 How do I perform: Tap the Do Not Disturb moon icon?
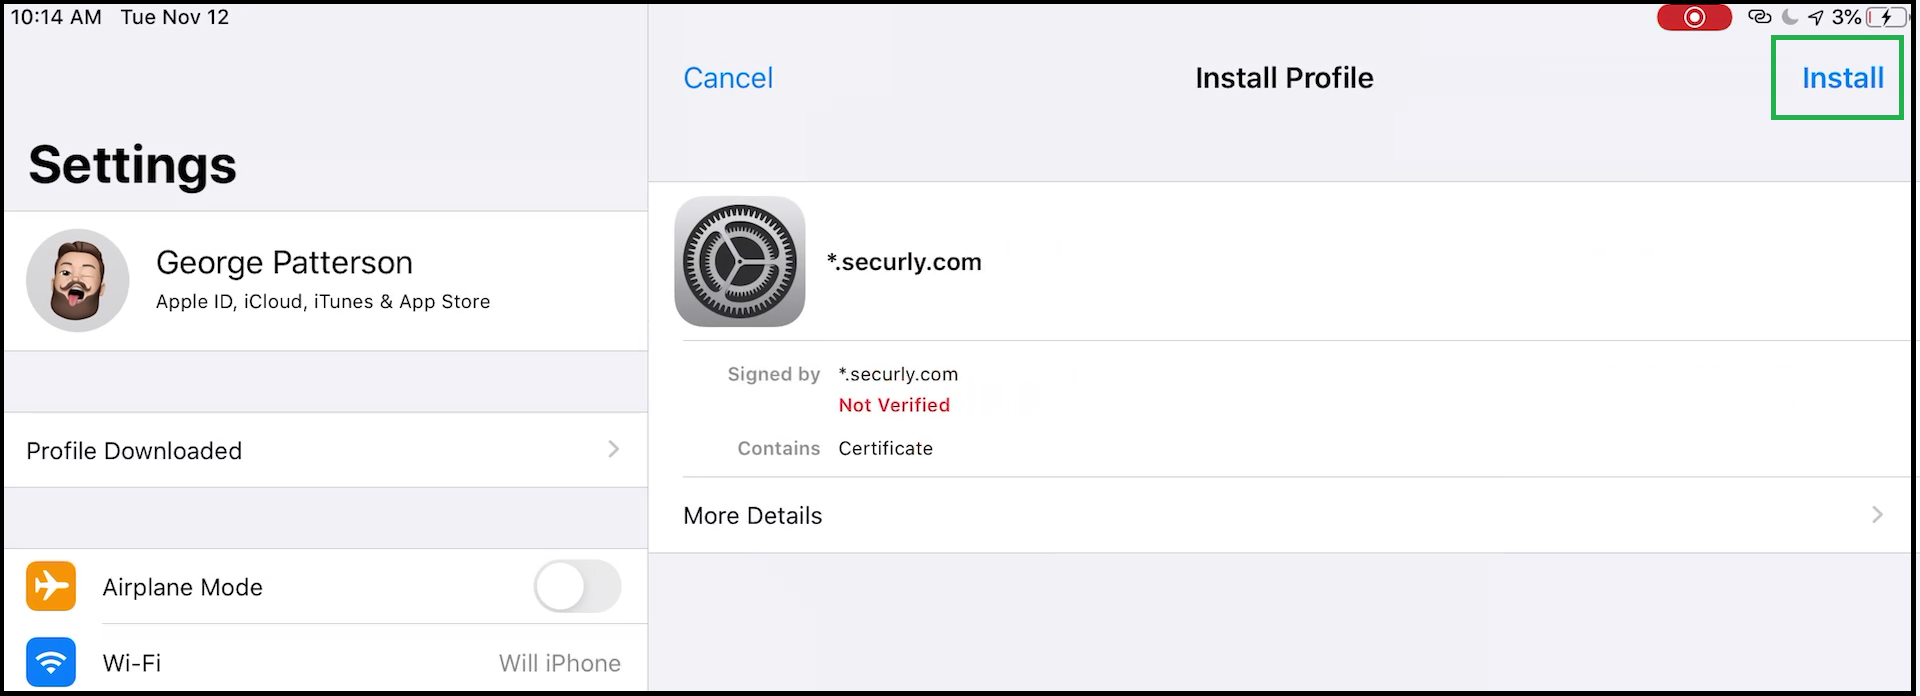click(x=1790, y=17)
